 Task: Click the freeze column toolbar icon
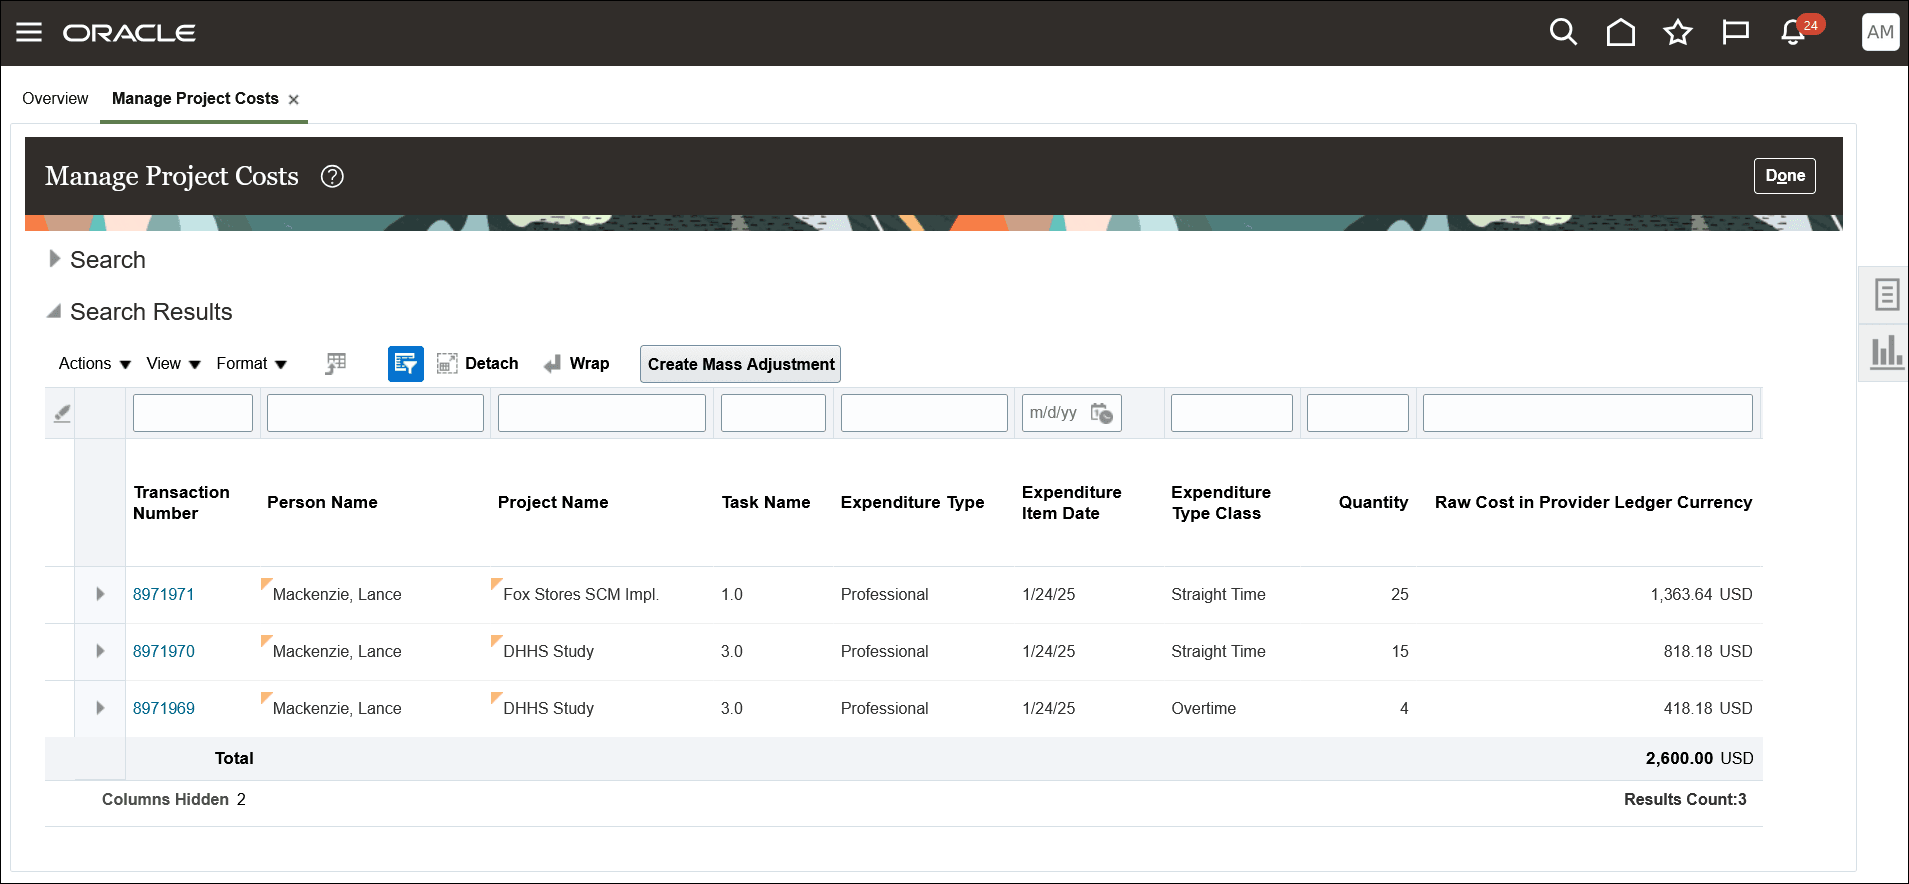[336, 364]
